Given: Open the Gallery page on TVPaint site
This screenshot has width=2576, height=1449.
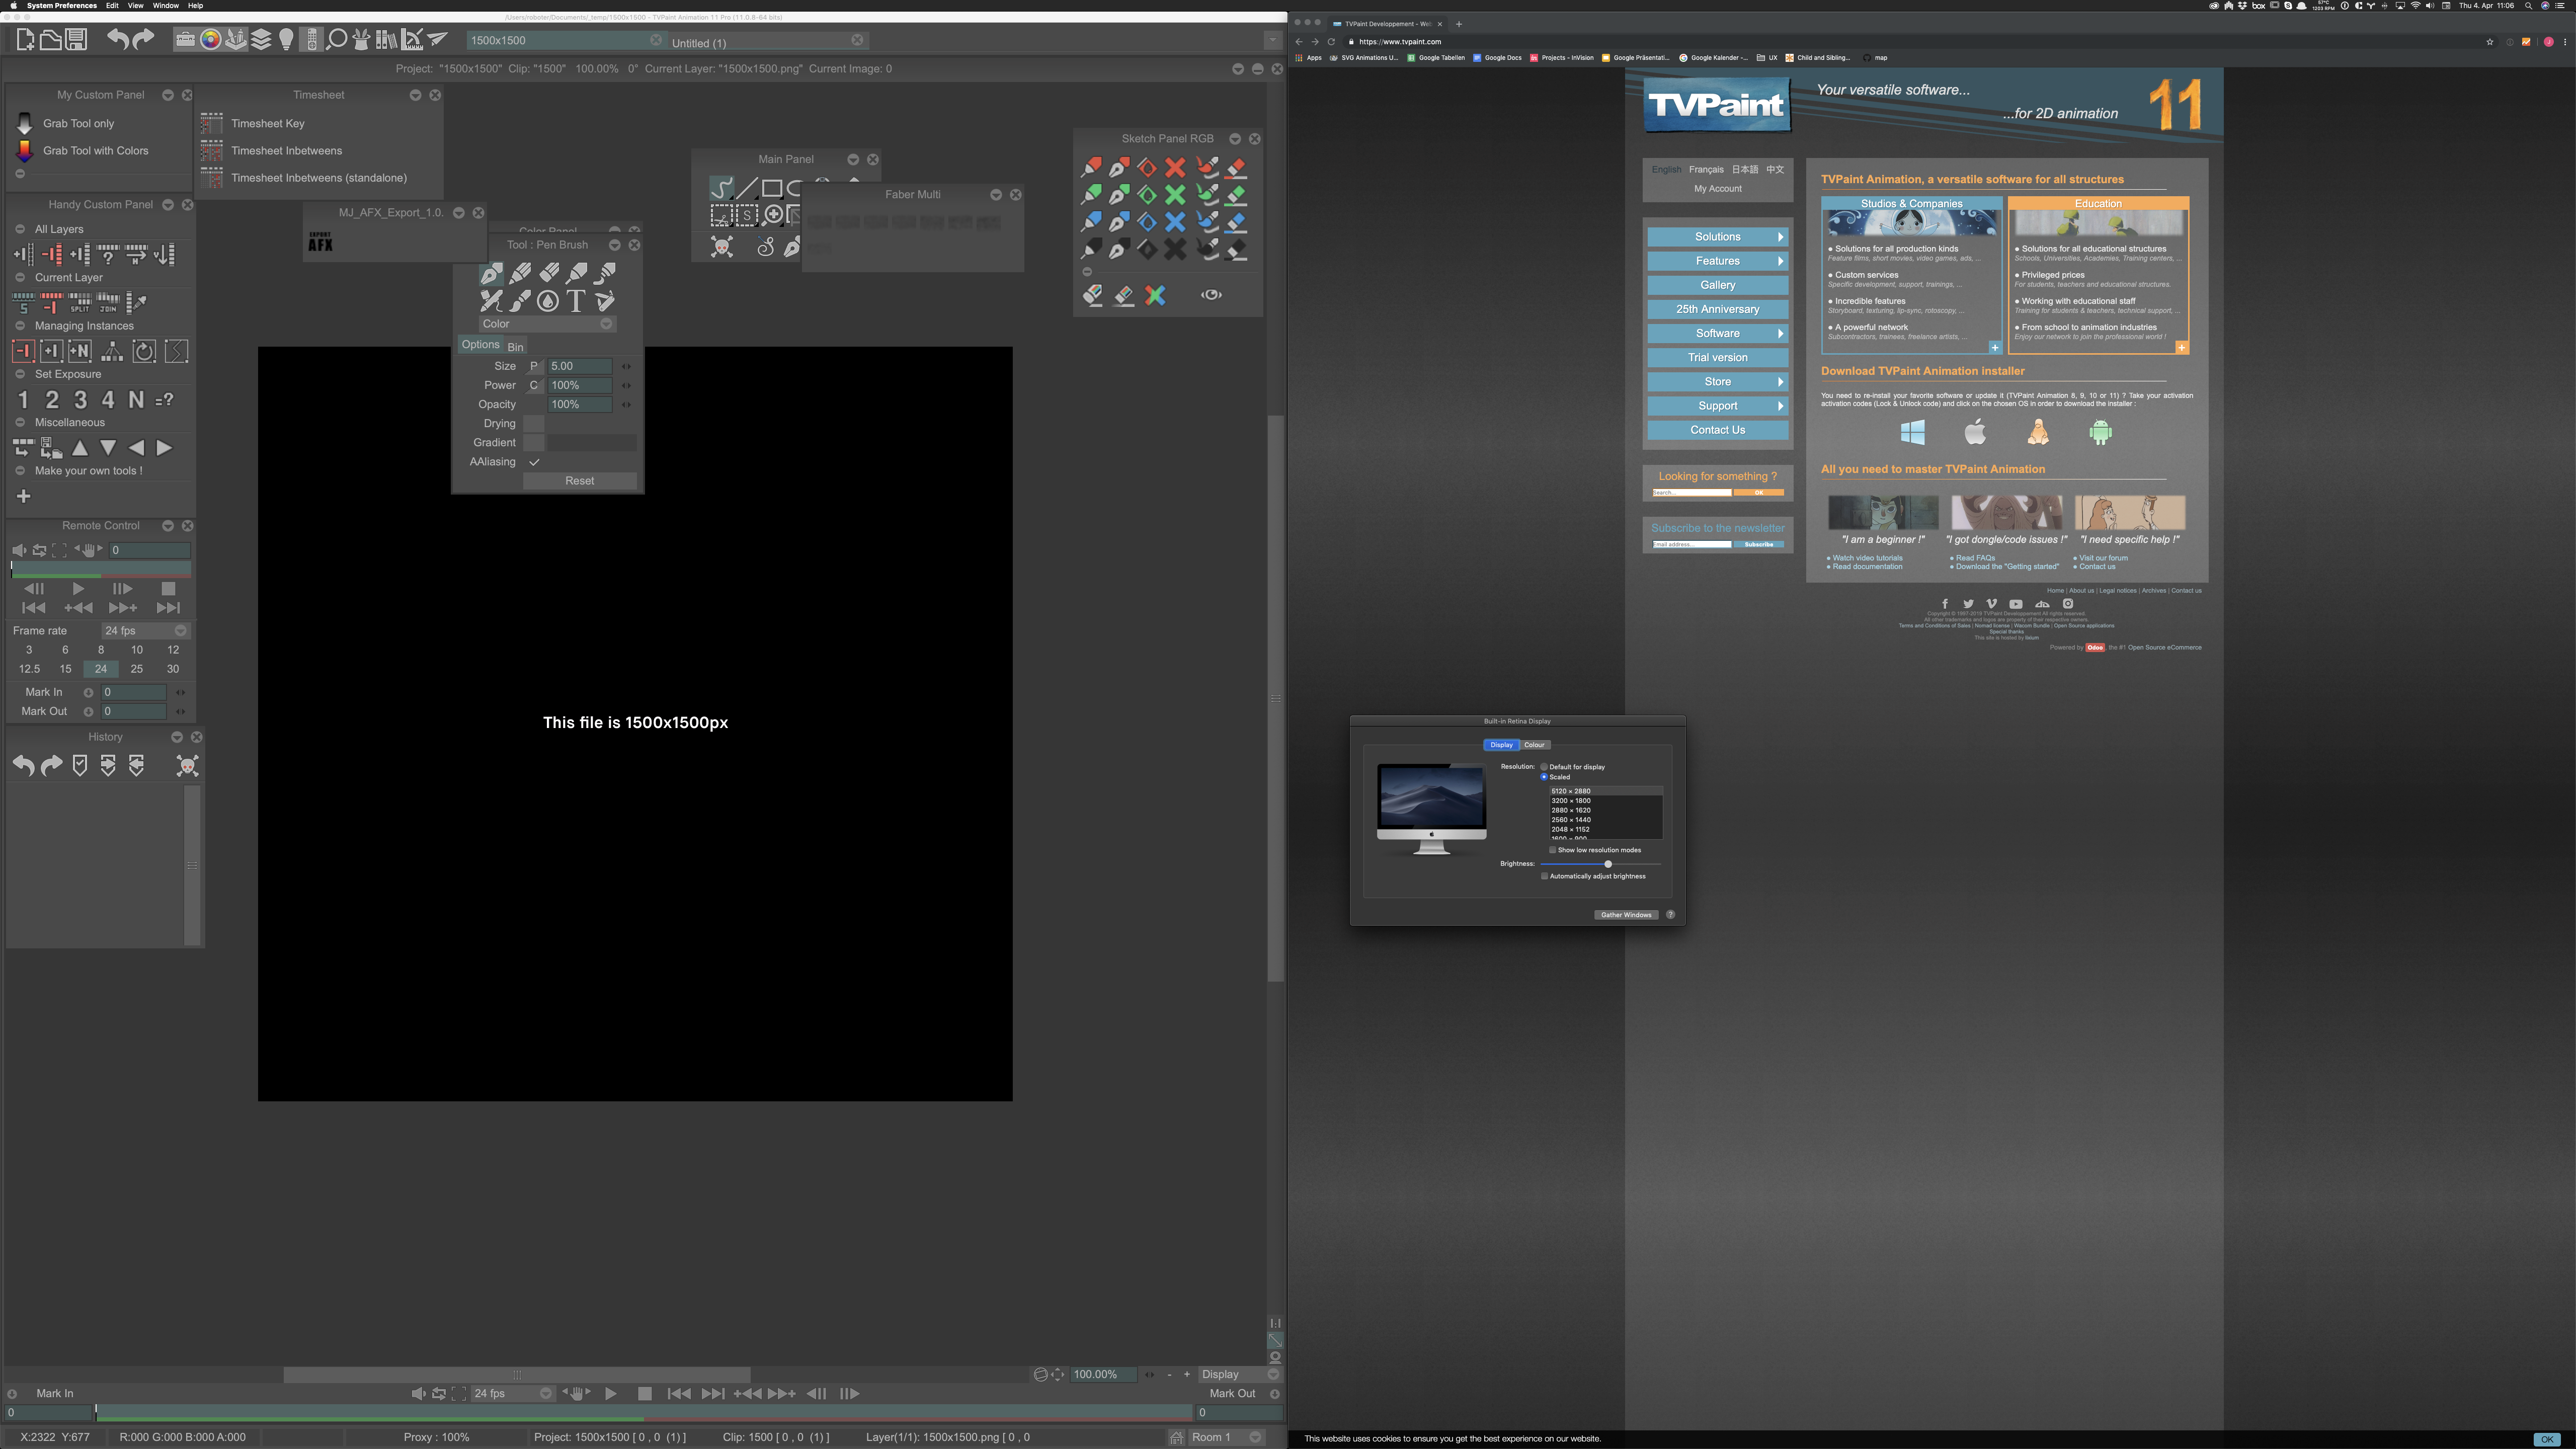Looking at the screenshot, I should click(1717, 285).
